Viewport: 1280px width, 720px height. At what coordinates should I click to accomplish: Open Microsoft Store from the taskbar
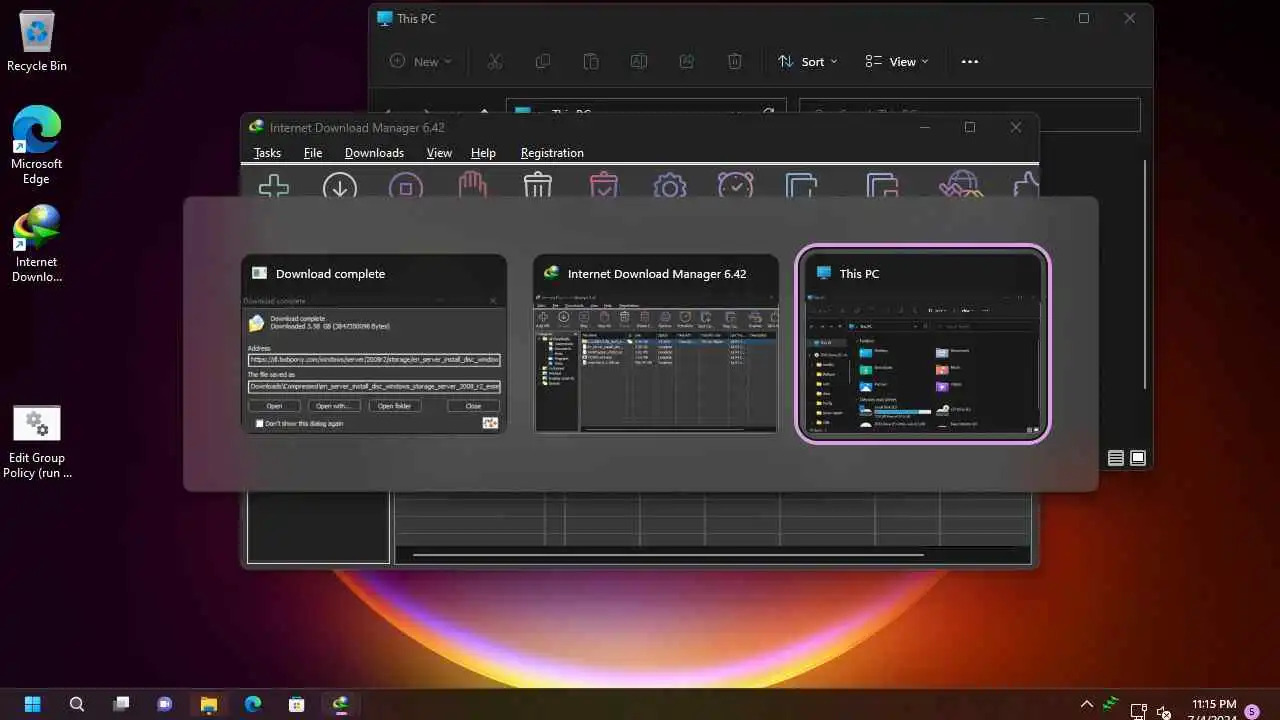pyautogui.click(x=297, y=704)
